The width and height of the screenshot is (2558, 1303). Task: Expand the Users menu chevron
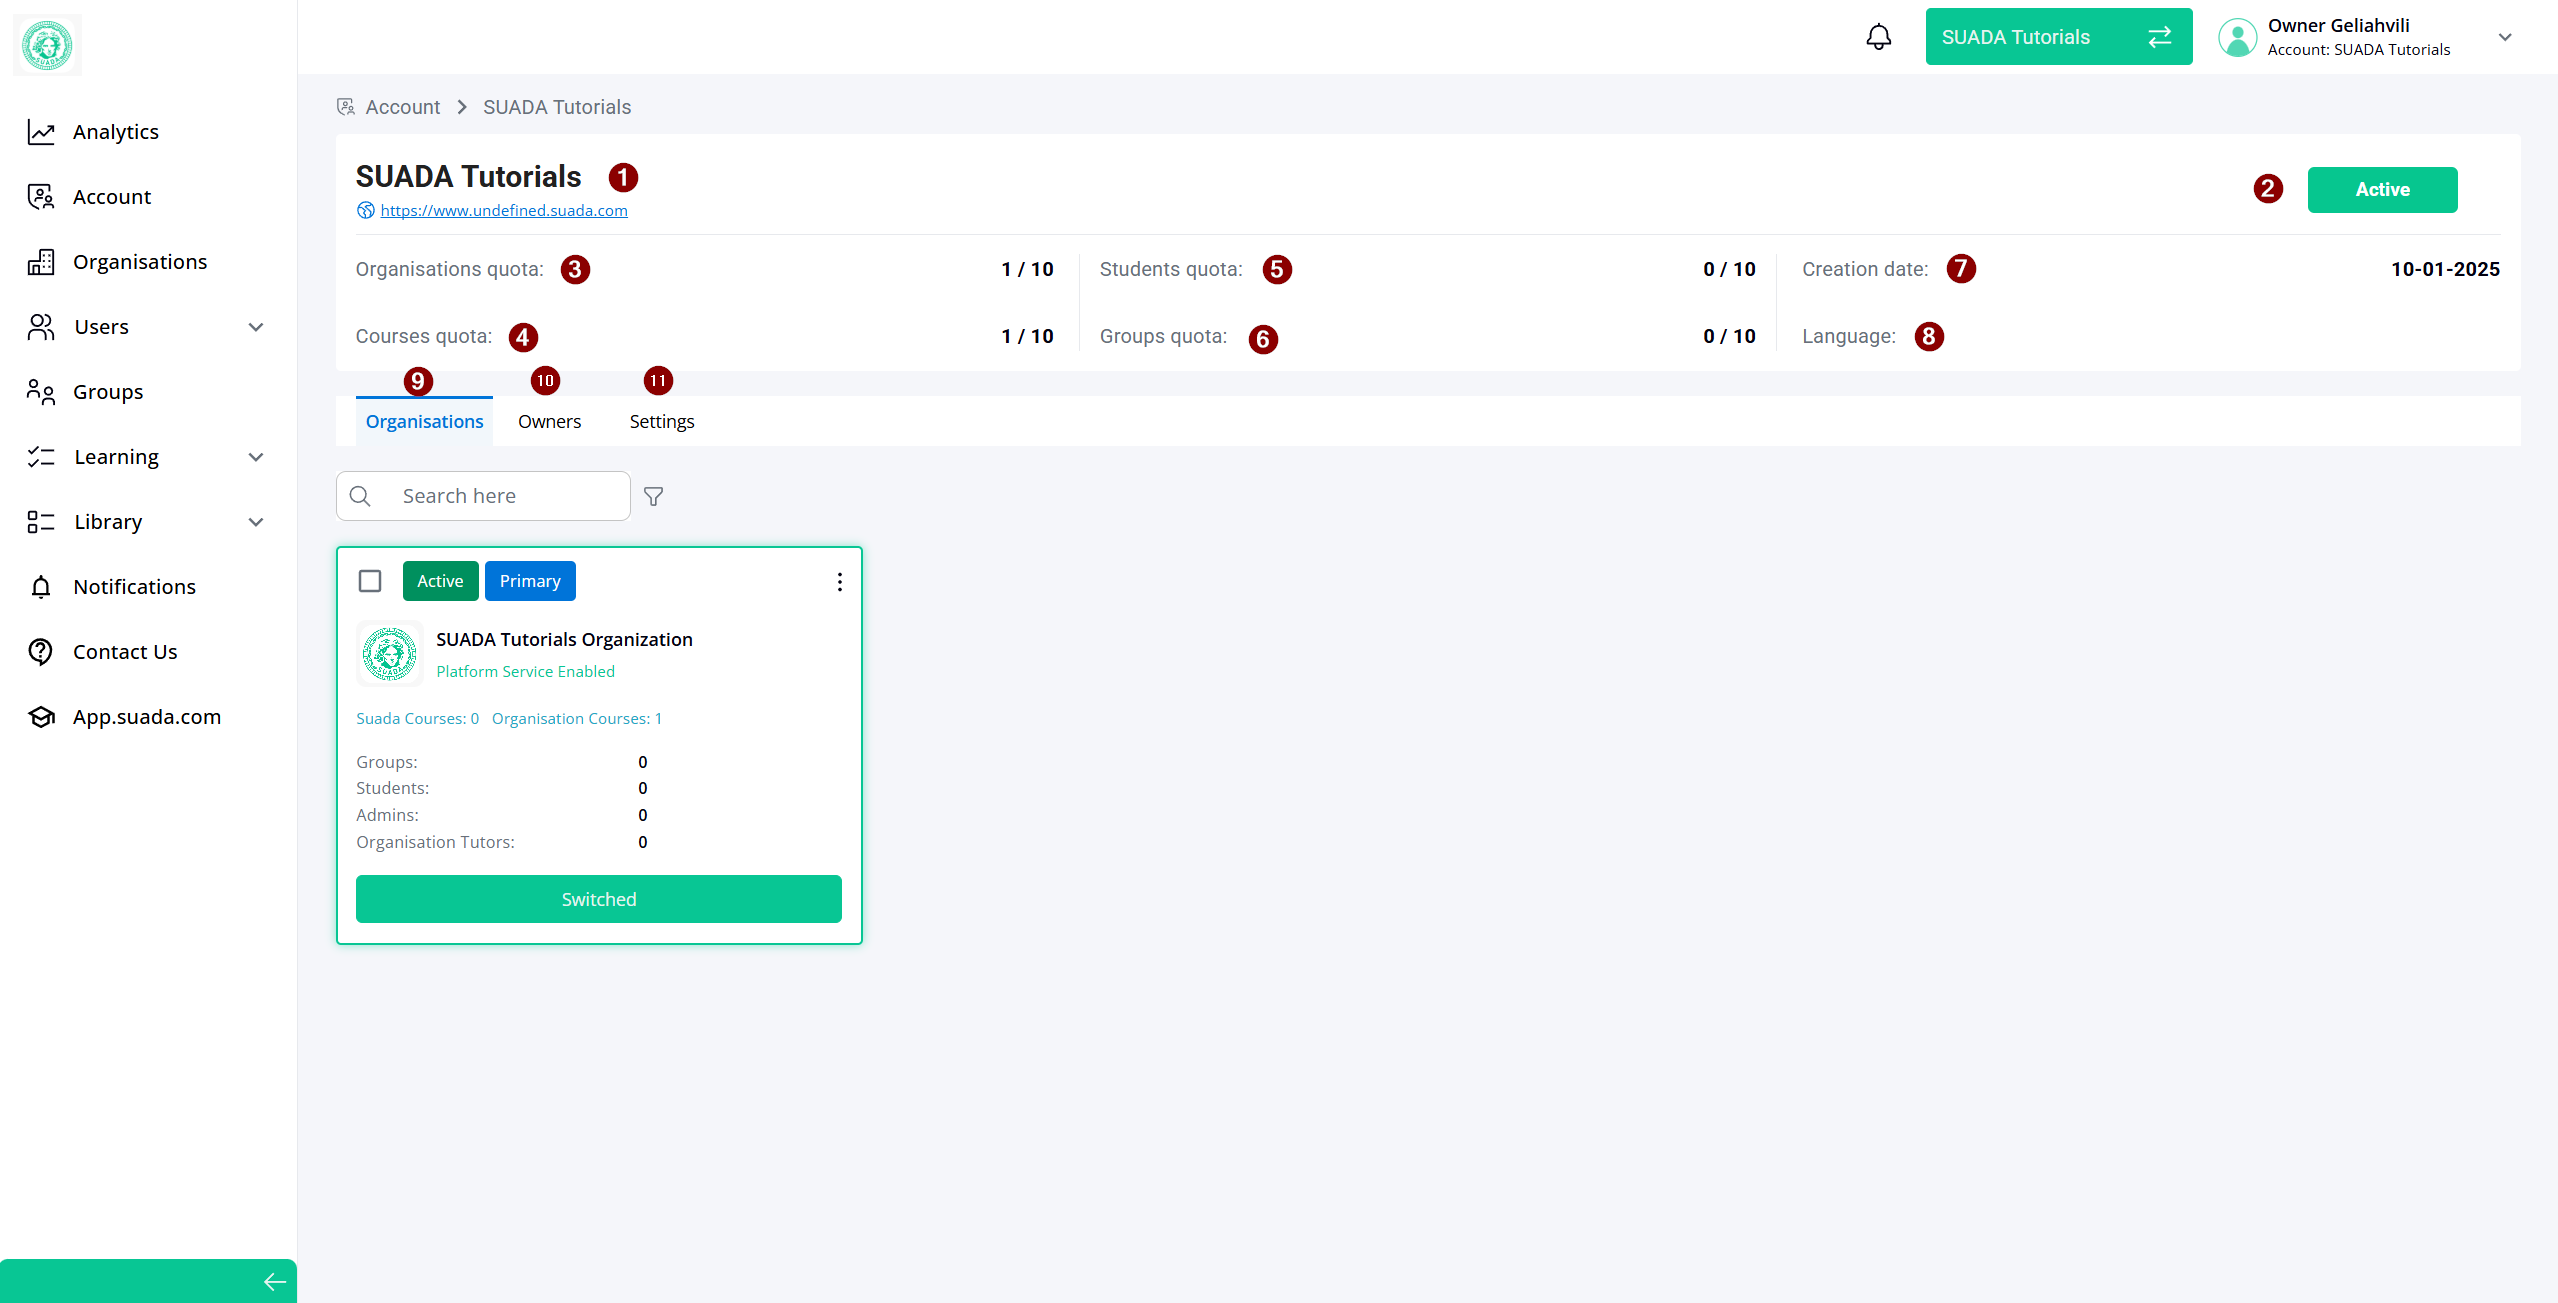tap(256, 327)
